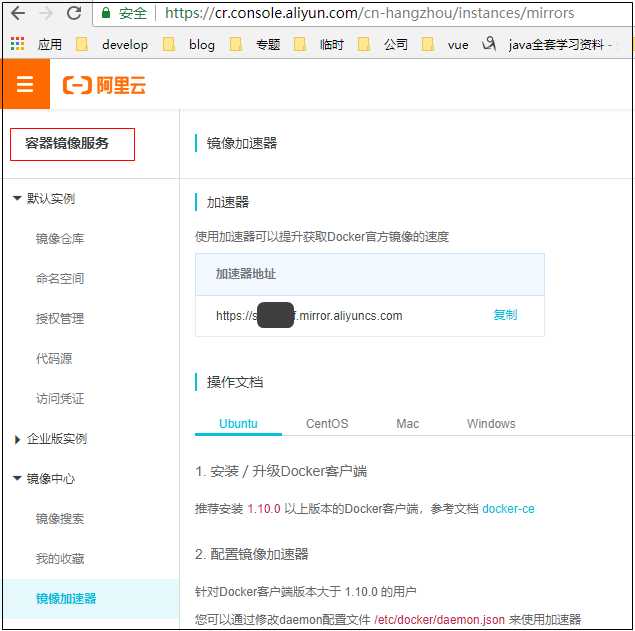This screenshot has height=631, width=635.
Task: Click the mirror.aliyuncs.com accelerator address
Action: 309,316
